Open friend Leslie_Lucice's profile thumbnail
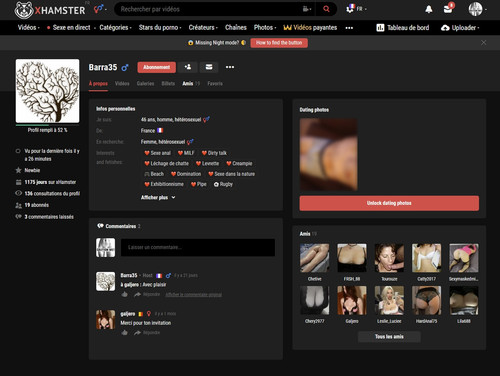 click(x=389, y=300)
